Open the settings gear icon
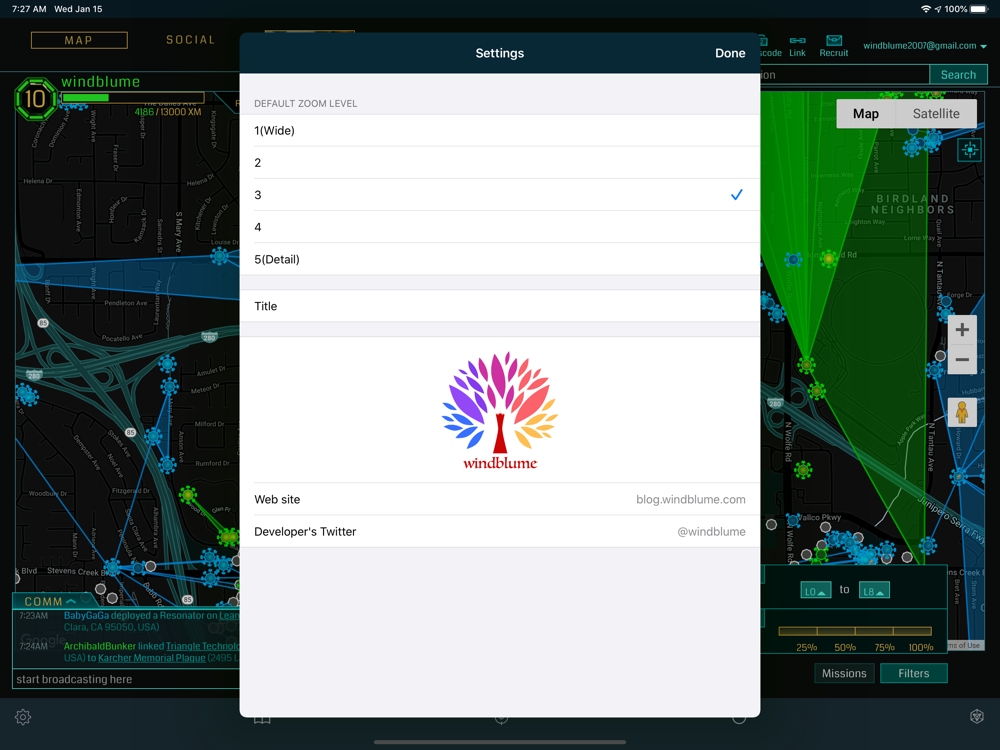This screenshot has height=750, width=1000. click(23, 717)
